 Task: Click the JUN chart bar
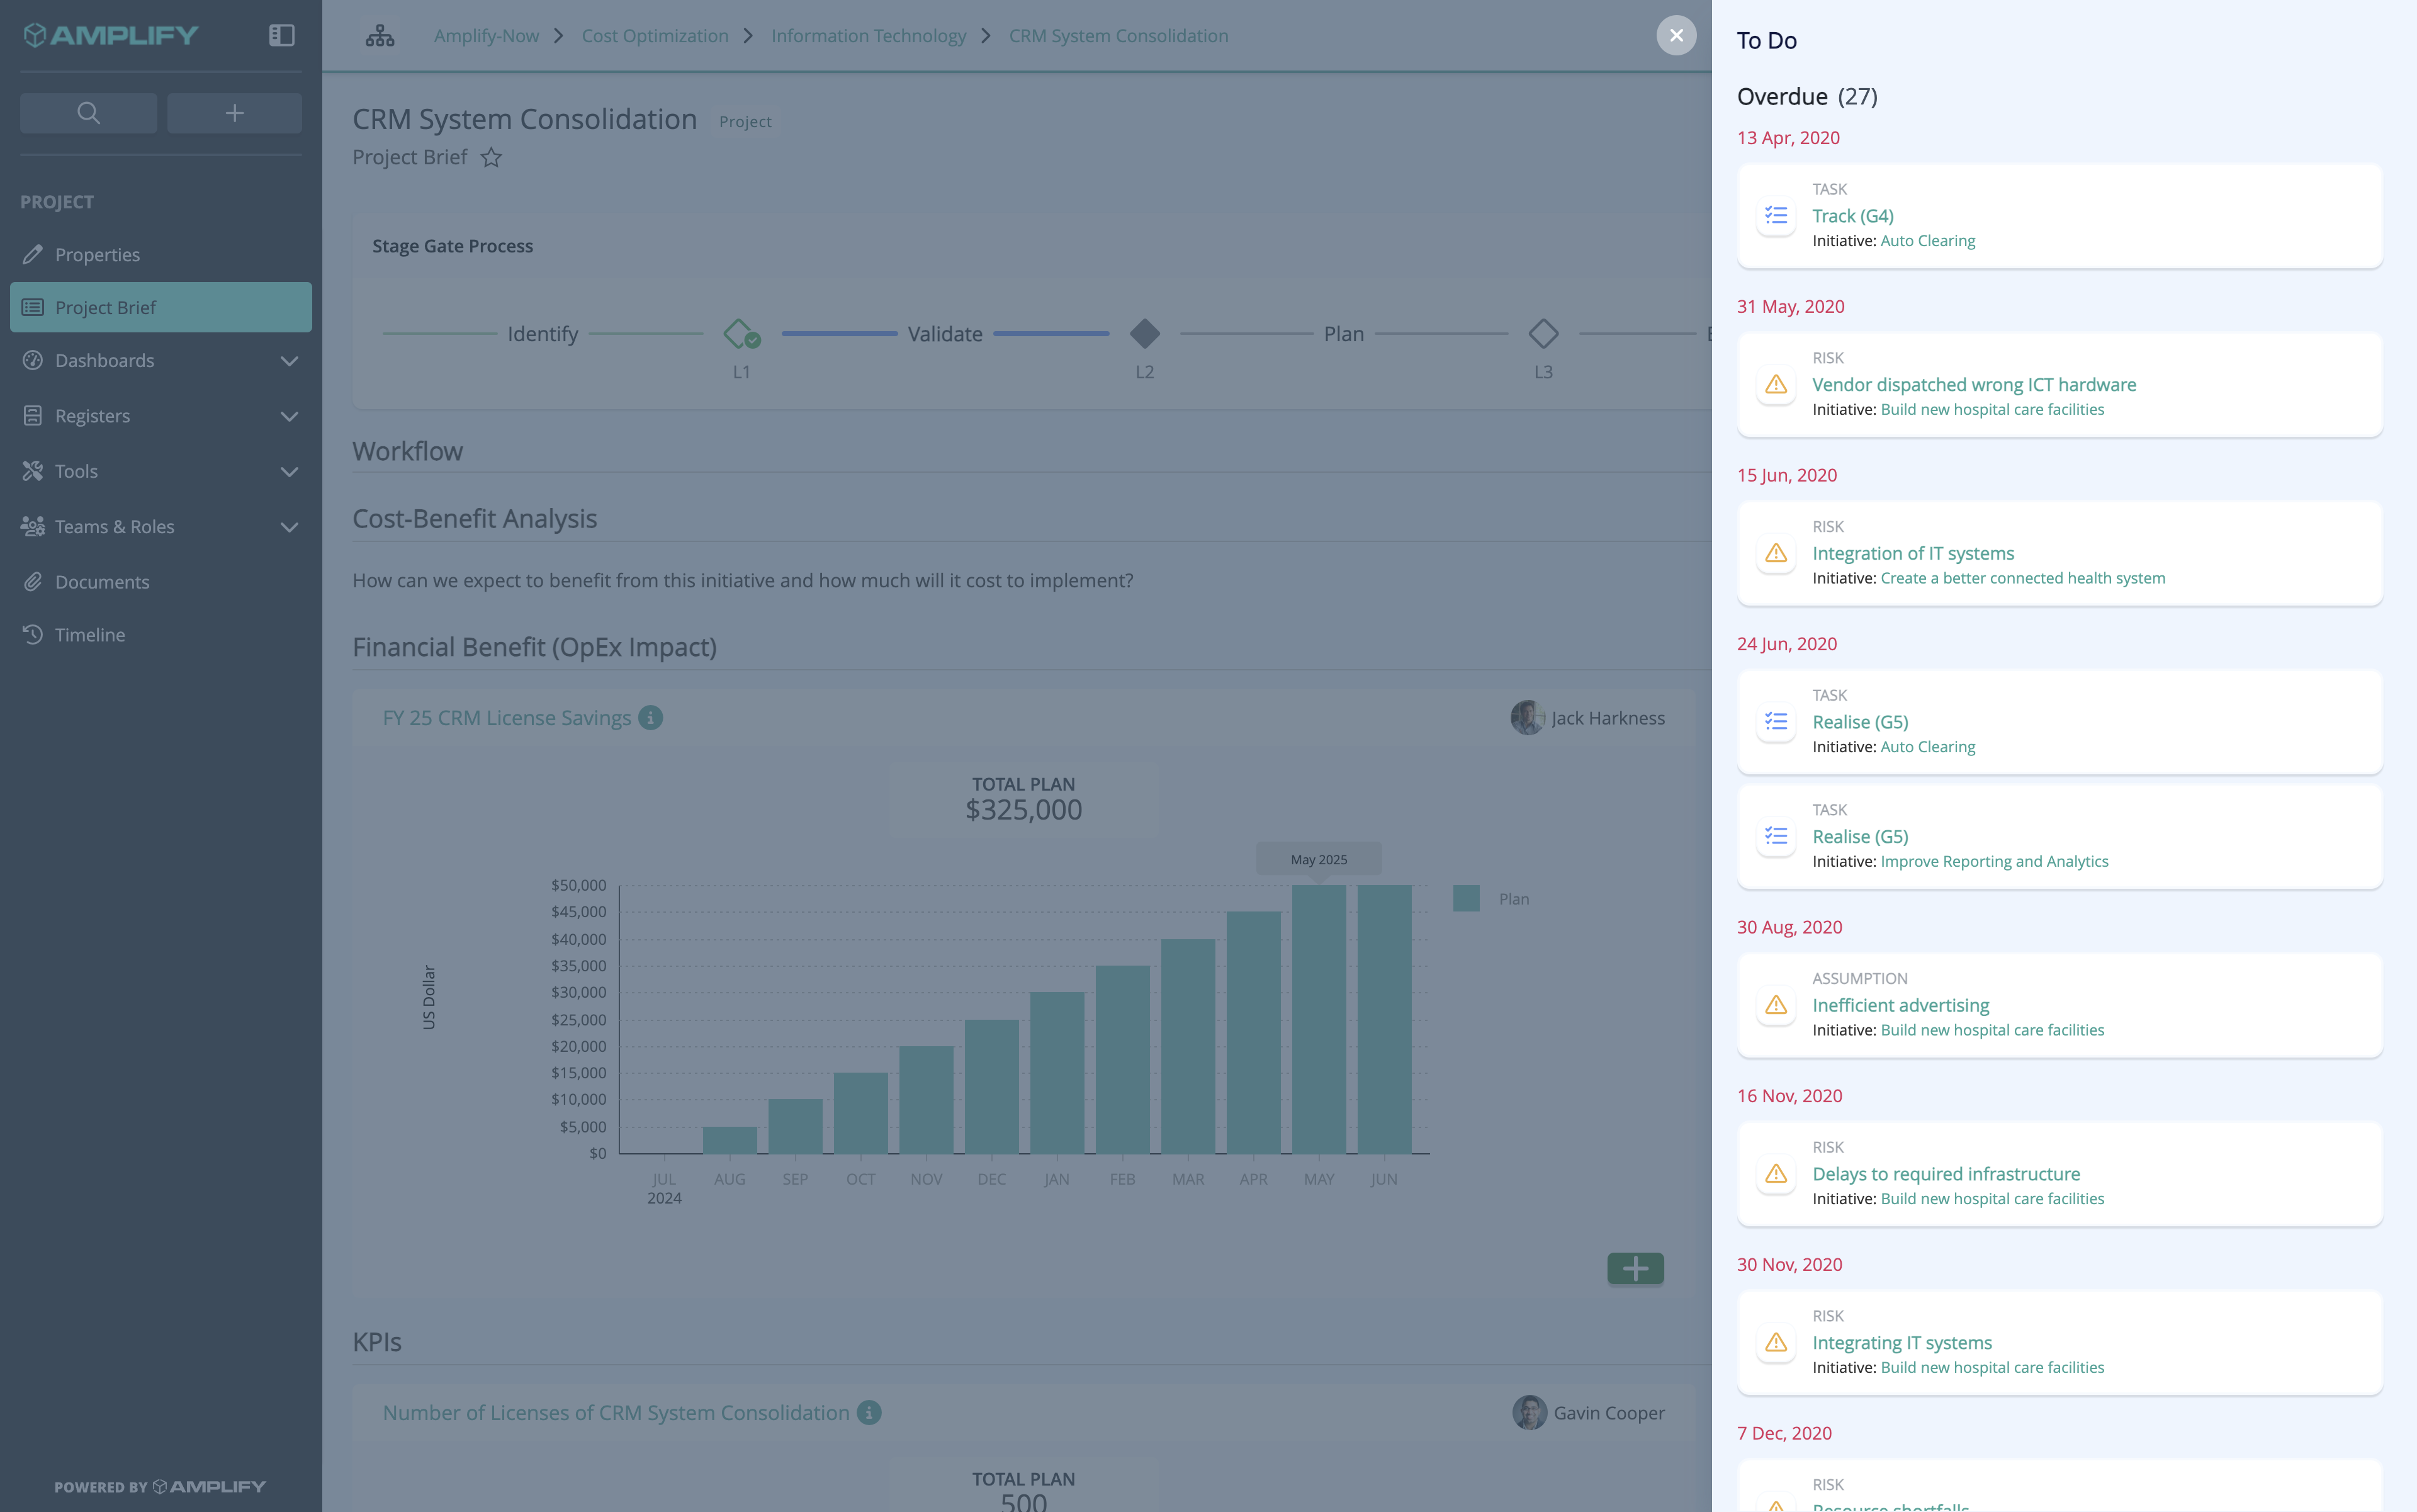1384,1019
